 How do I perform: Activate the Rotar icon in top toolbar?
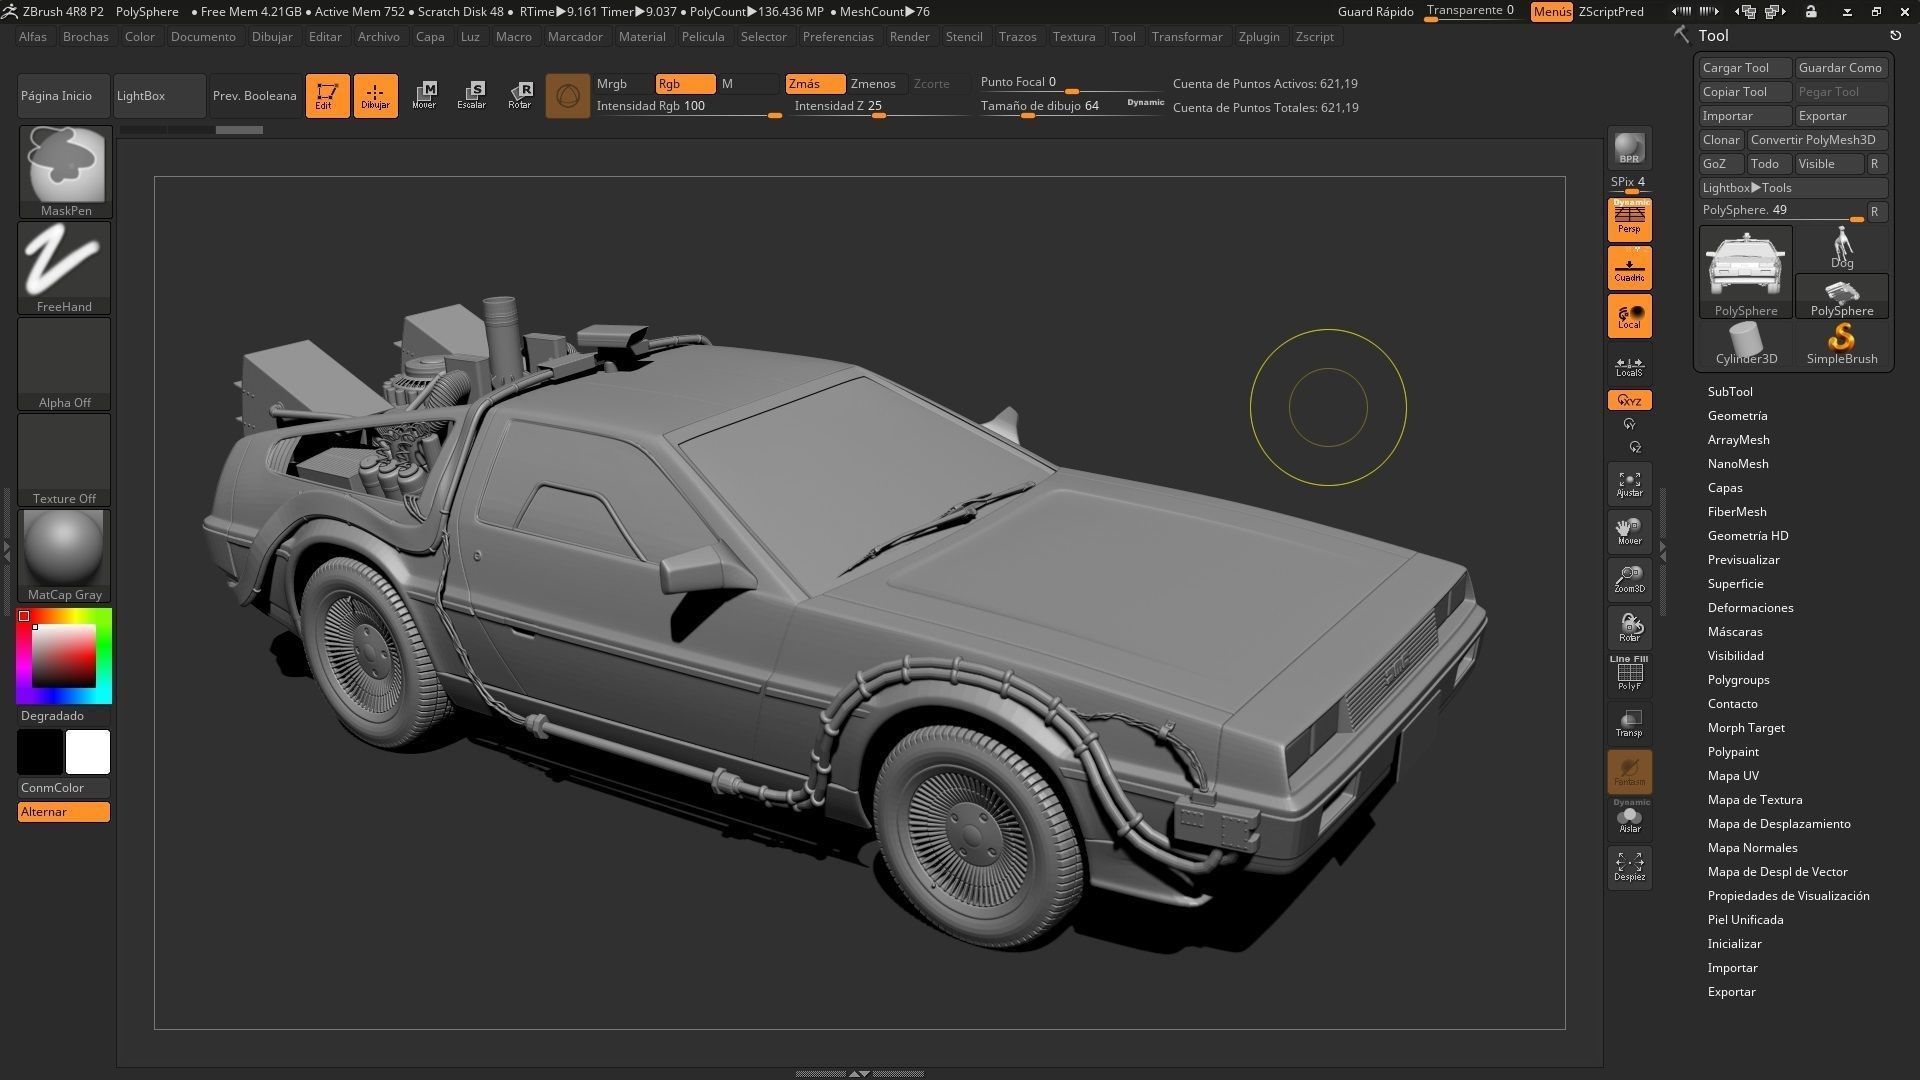point(520,96)
